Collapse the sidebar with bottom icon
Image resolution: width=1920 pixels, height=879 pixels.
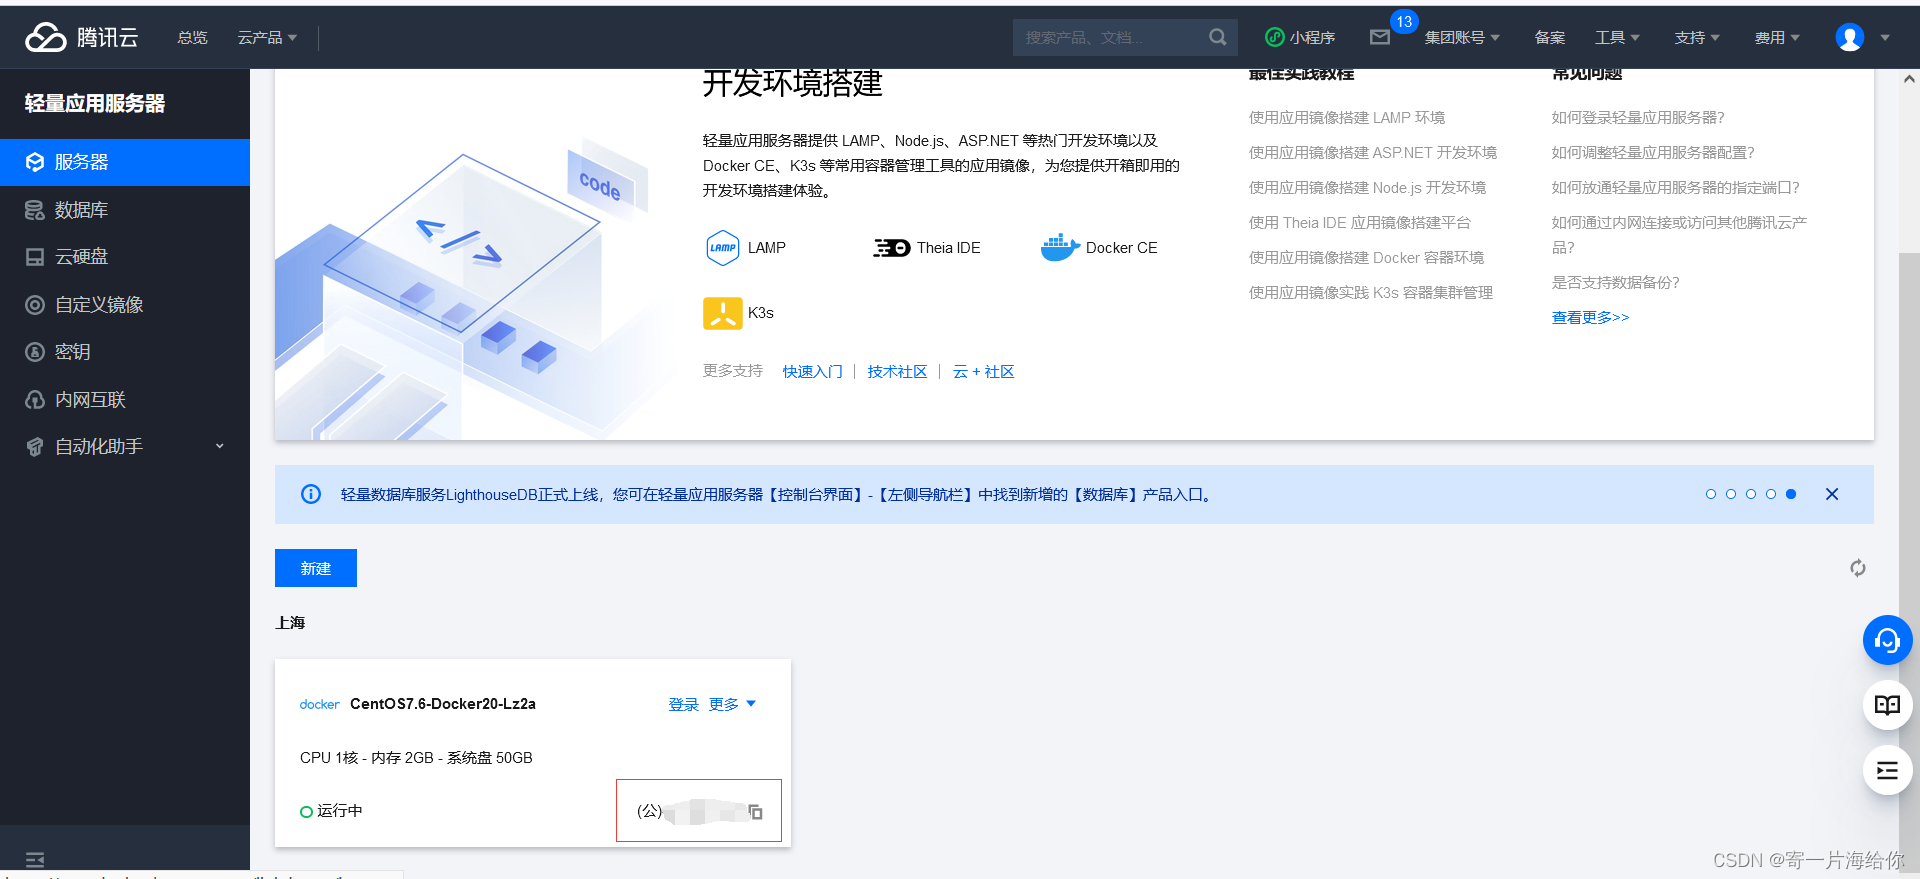(35, 859)
